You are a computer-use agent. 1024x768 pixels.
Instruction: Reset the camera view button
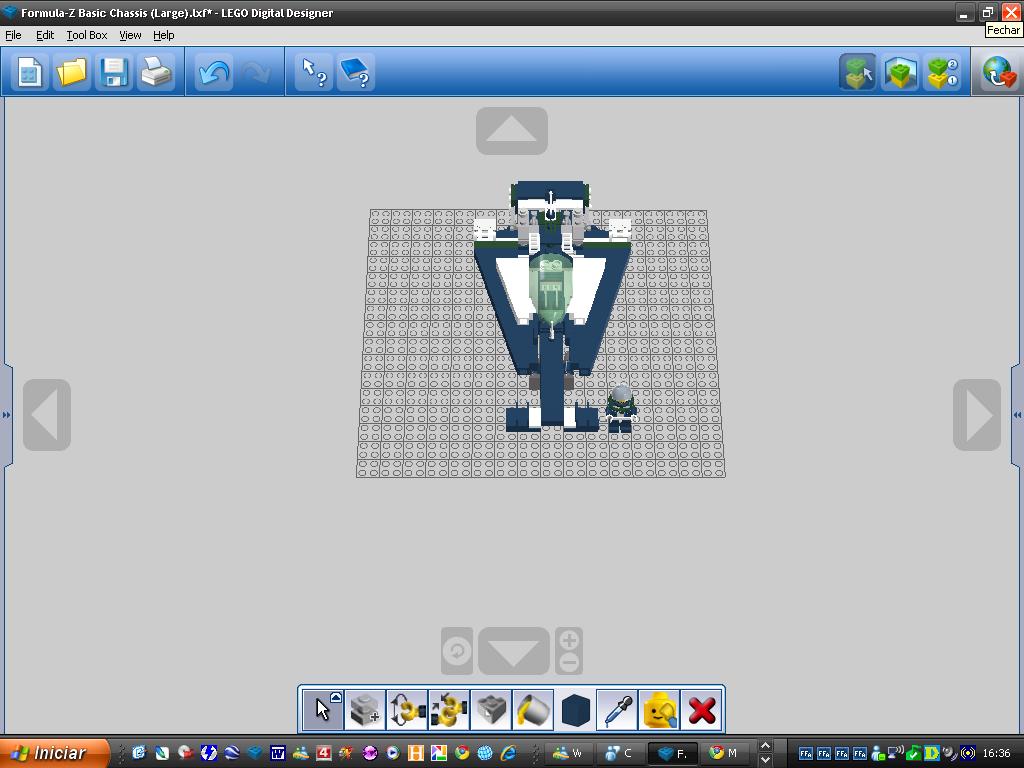456,651
